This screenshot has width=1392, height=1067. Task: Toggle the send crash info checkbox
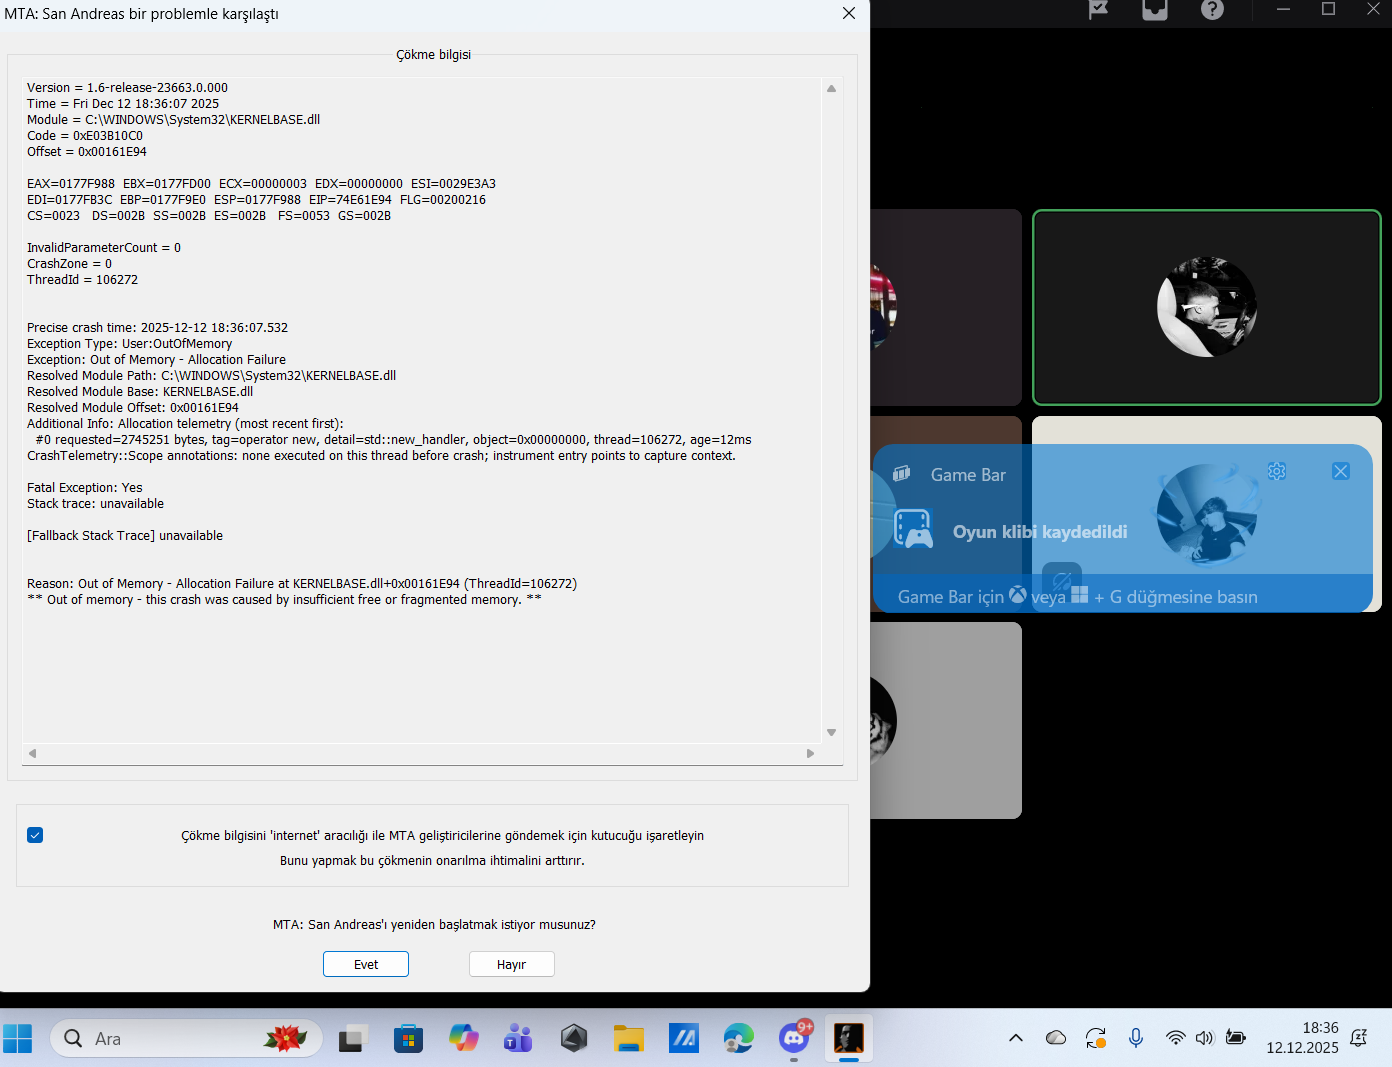click(35, 835)
